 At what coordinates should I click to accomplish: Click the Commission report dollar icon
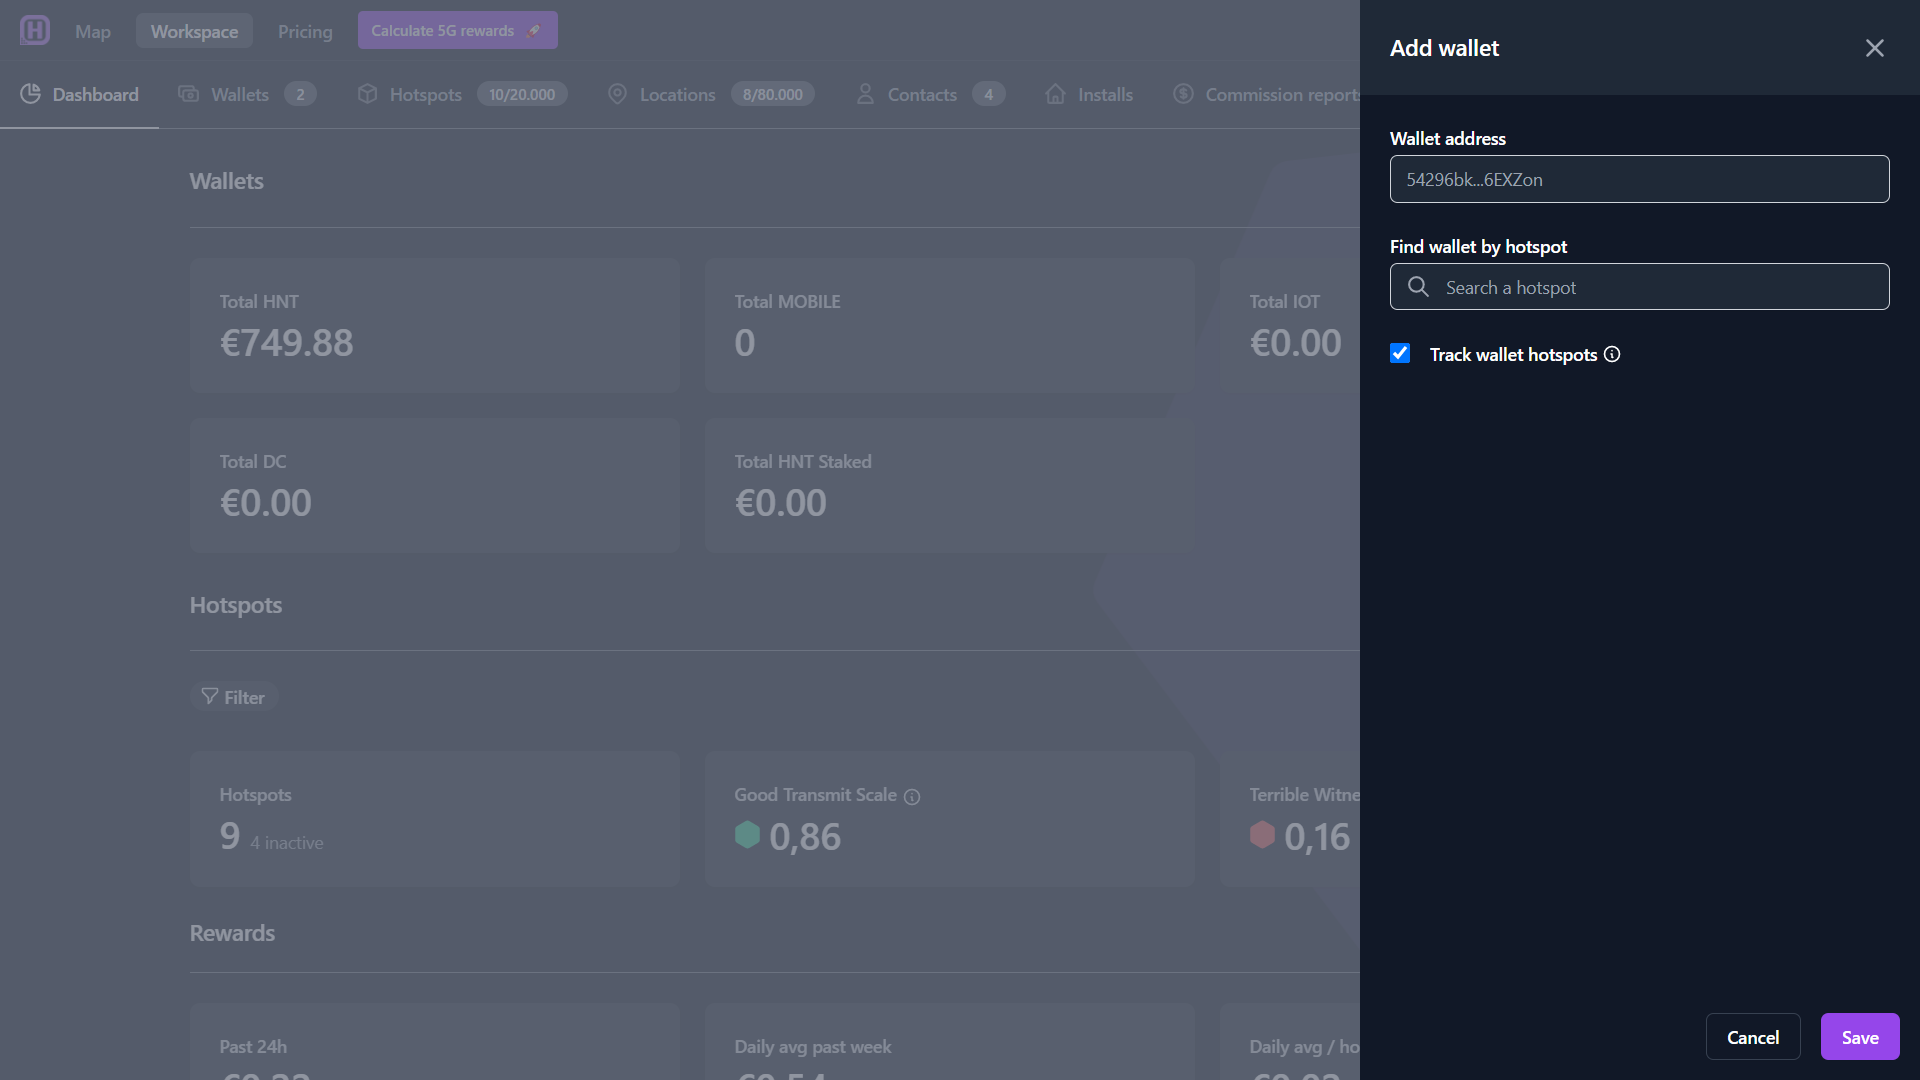point(1183,94)
